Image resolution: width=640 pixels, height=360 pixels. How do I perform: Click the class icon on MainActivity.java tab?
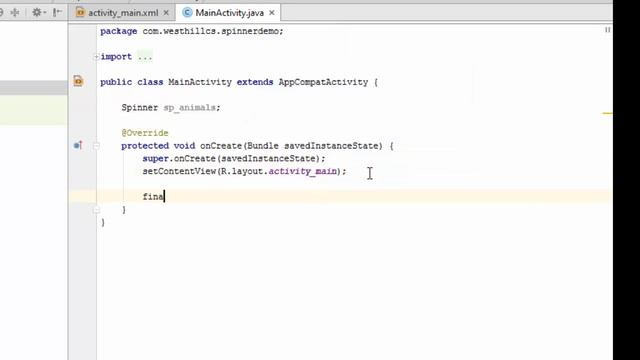[x=187, y=13]
